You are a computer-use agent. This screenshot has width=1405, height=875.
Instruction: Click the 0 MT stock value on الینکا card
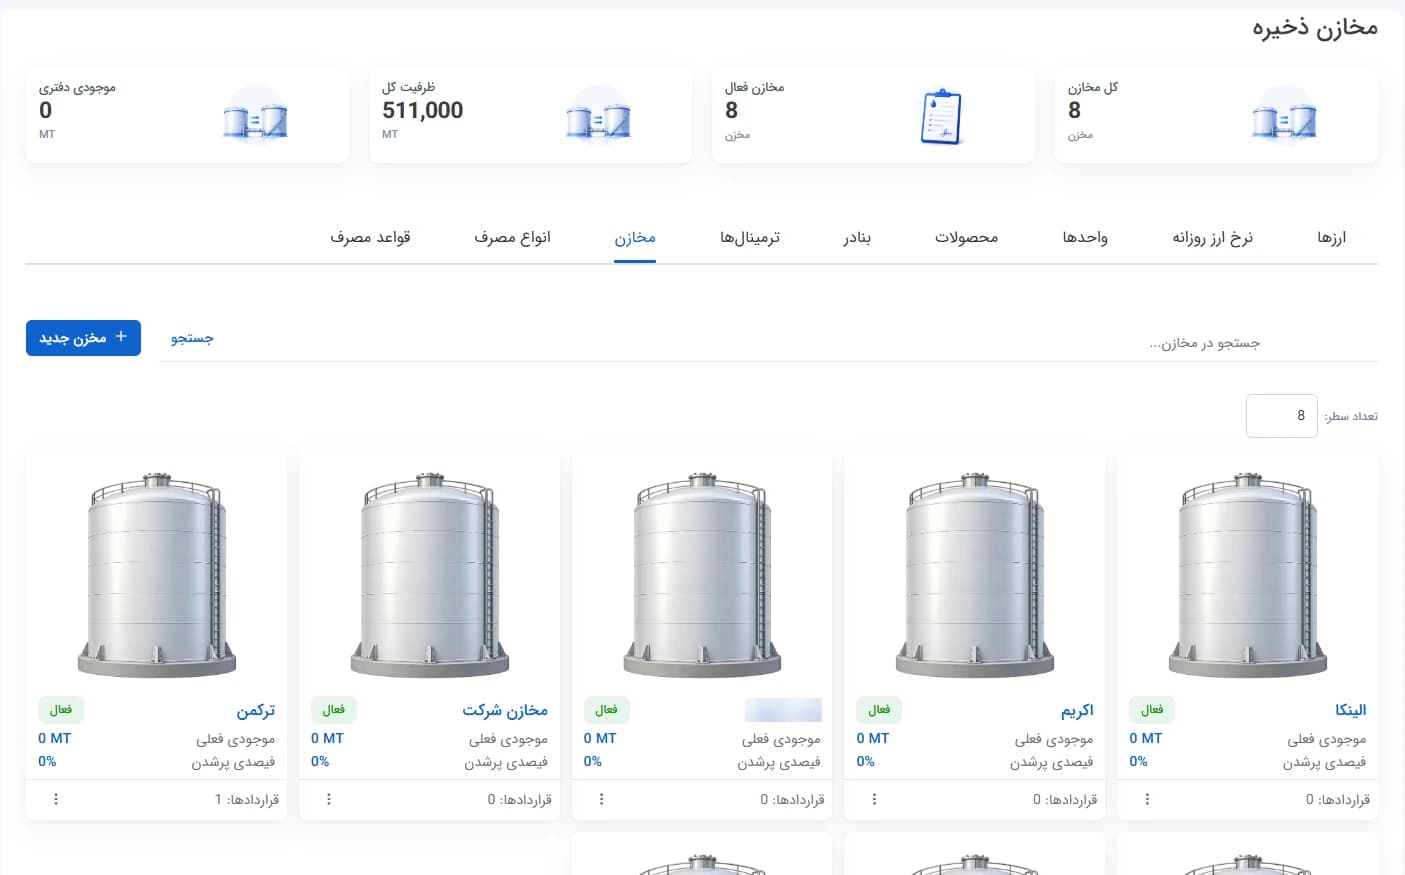[1146, 738]
